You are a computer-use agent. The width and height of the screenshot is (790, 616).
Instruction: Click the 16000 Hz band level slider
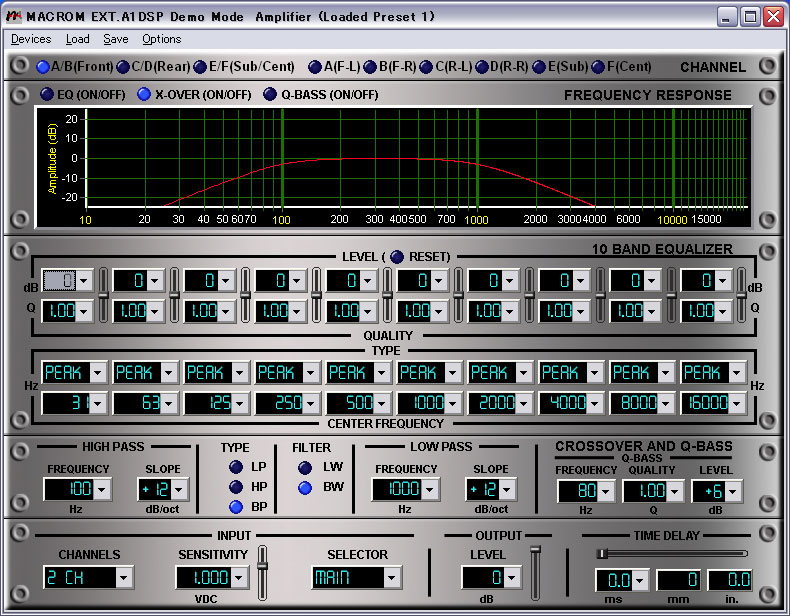coord(742,296)
